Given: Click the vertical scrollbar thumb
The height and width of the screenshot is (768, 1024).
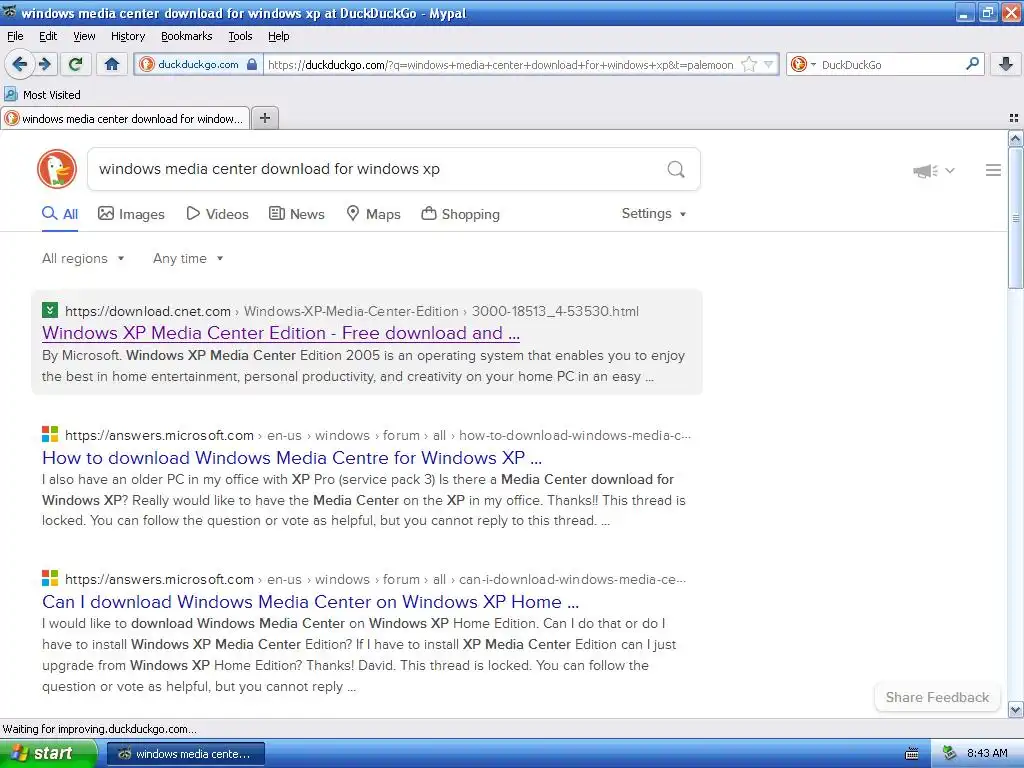Looking at the screenshot, I should (1016, 218).
